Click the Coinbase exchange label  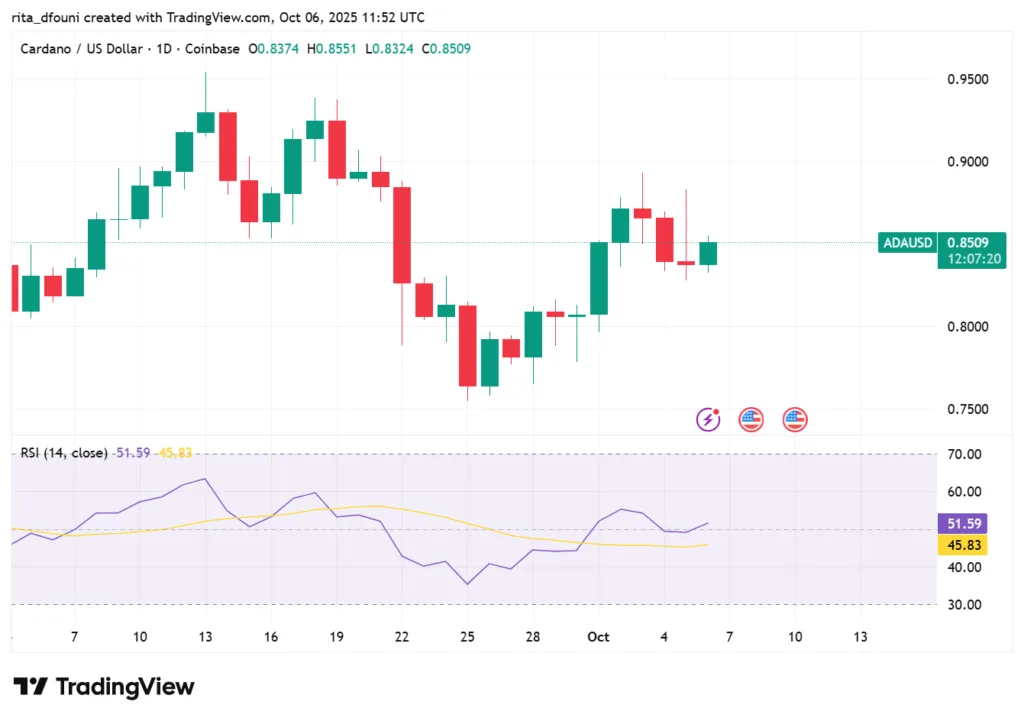pos(211,48)
